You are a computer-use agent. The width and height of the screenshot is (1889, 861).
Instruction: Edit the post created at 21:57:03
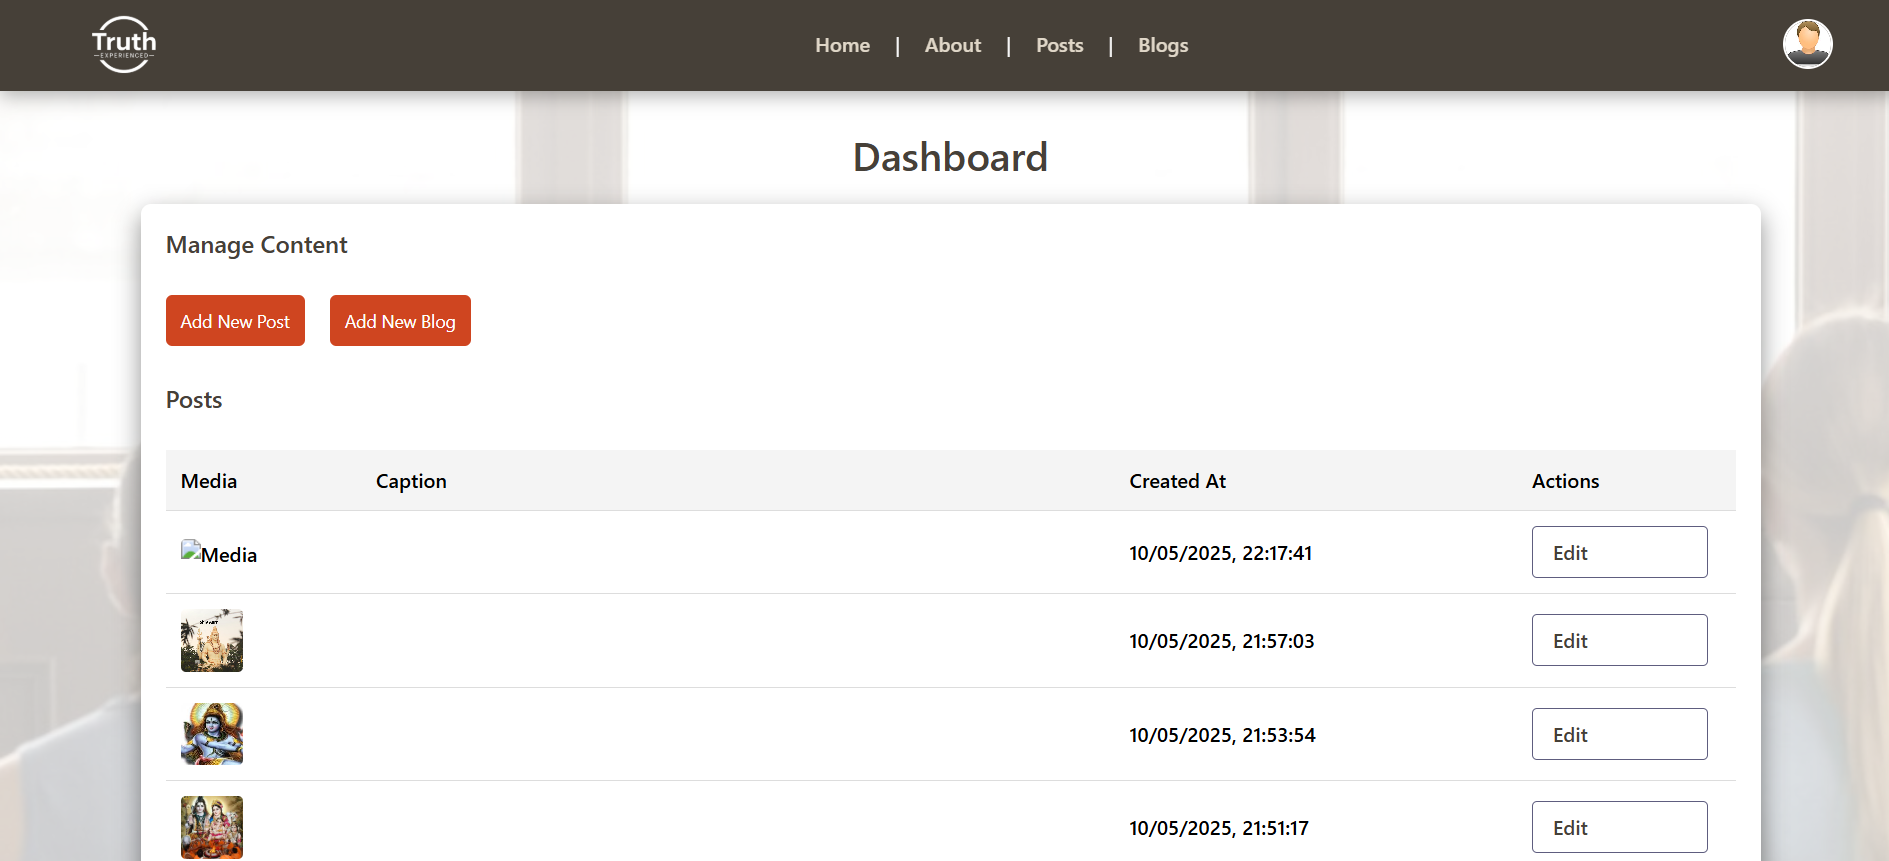click(1619, 640)
